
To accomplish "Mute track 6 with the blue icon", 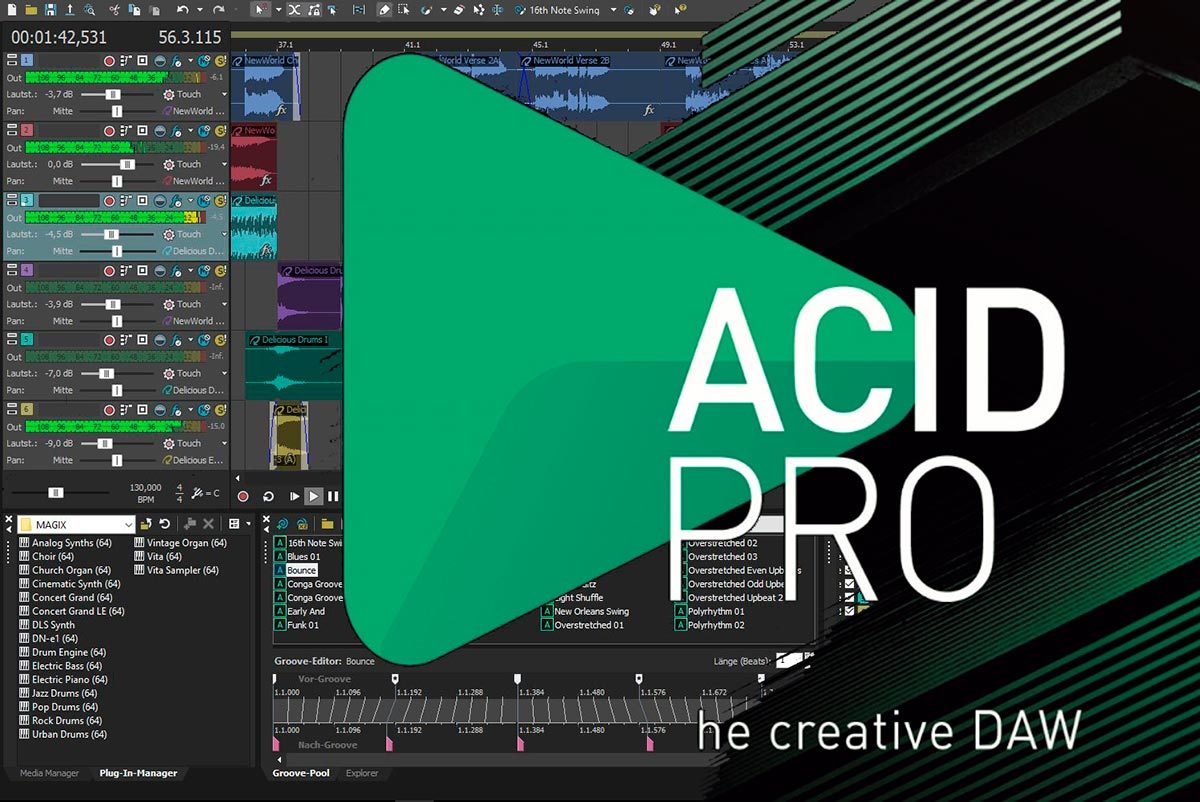I will coord(204,409).
